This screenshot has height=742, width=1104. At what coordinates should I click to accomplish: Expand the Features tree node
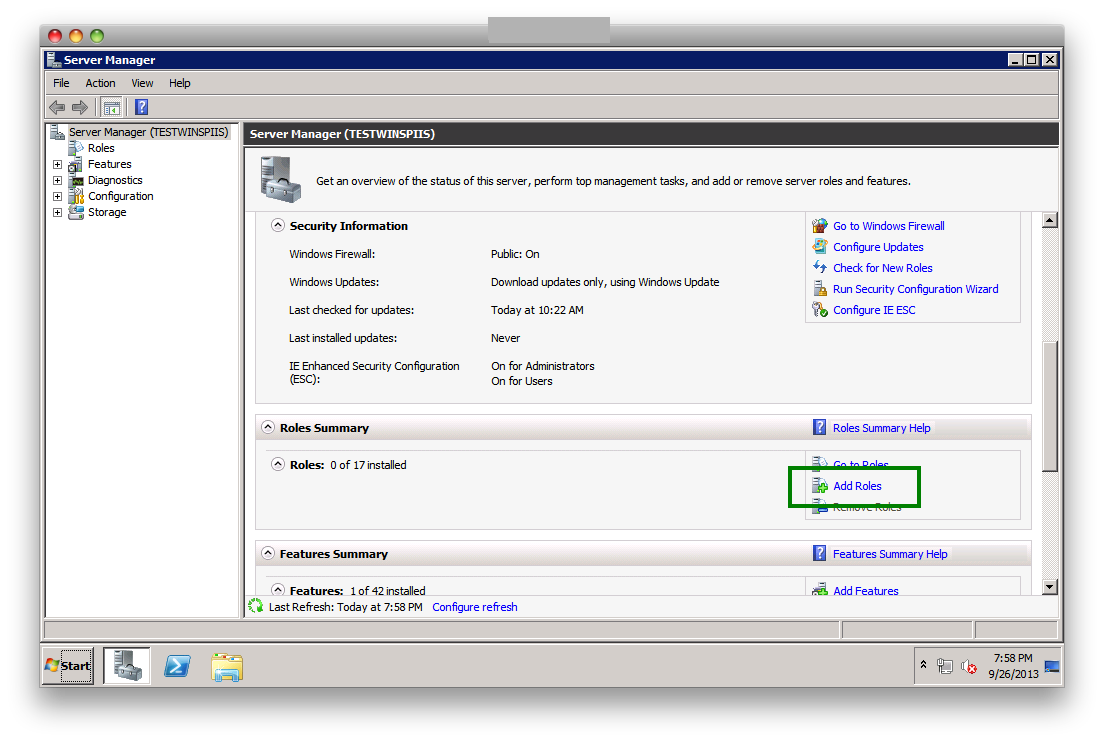[x=57, y=164]
